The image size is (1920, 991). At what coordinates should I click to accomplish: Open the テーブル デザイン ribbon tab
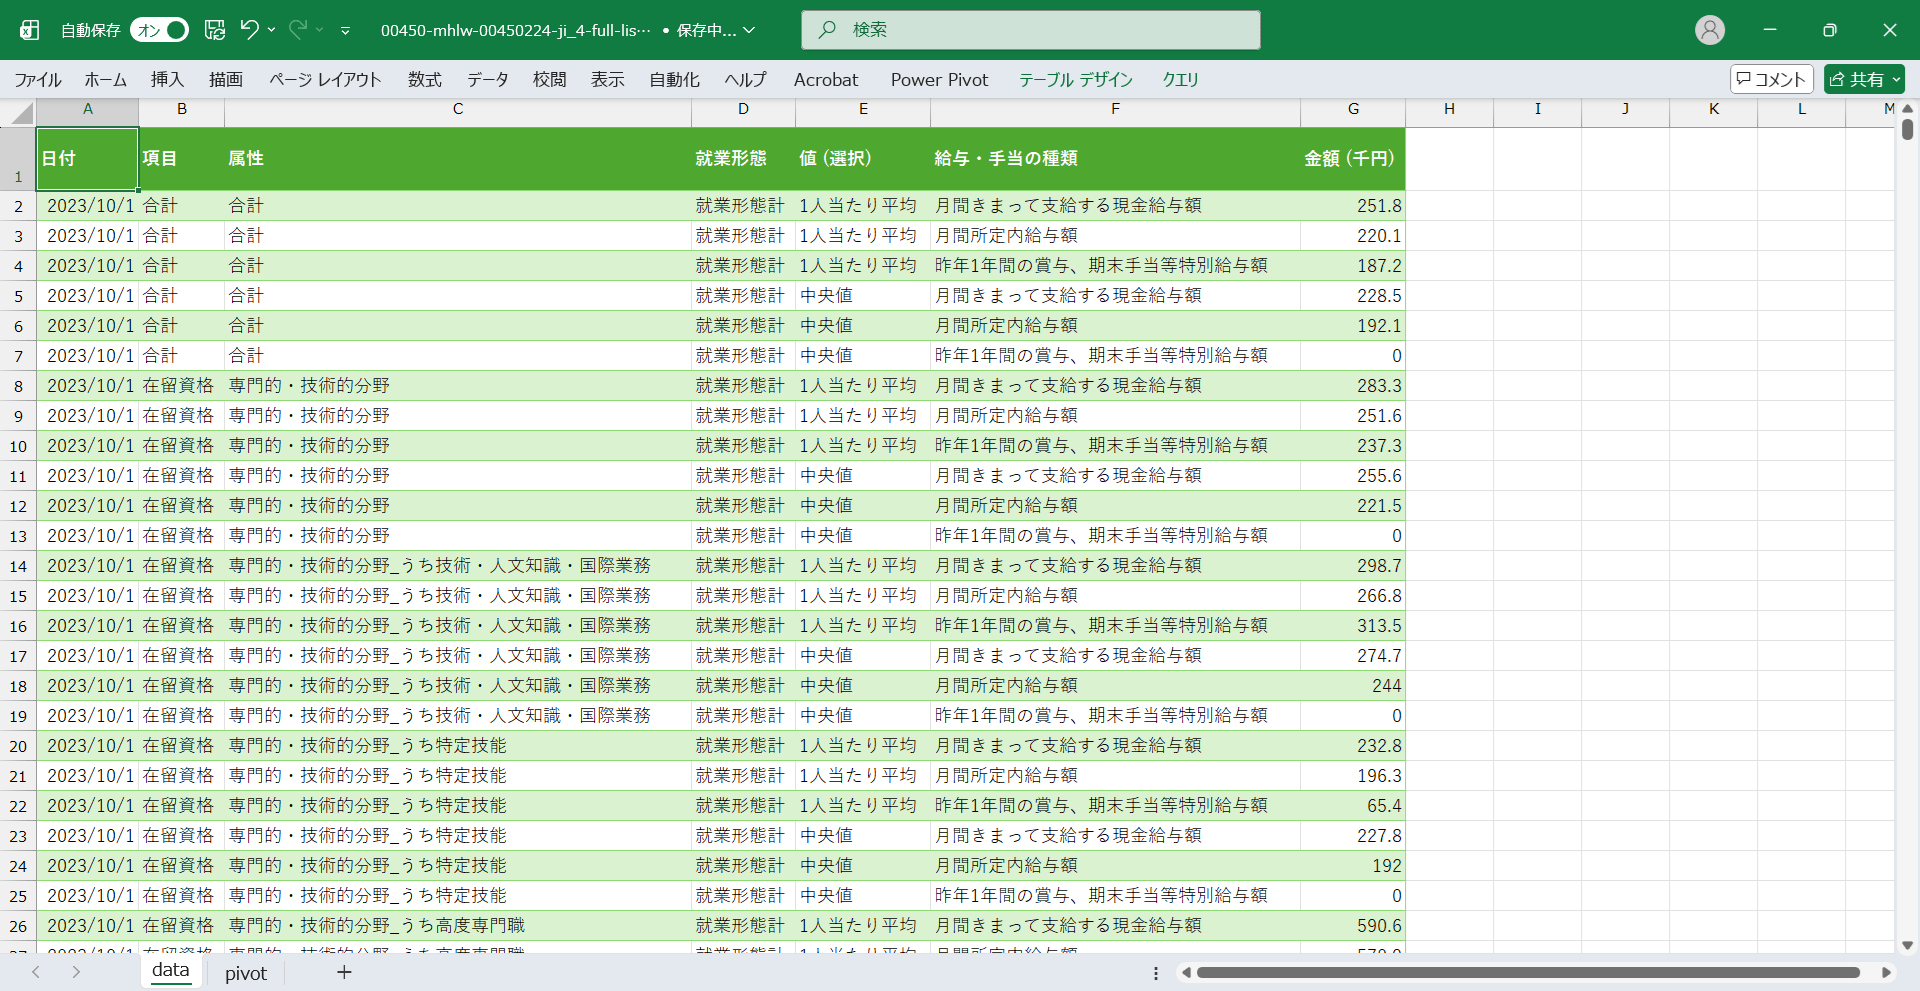(1075, 79)
